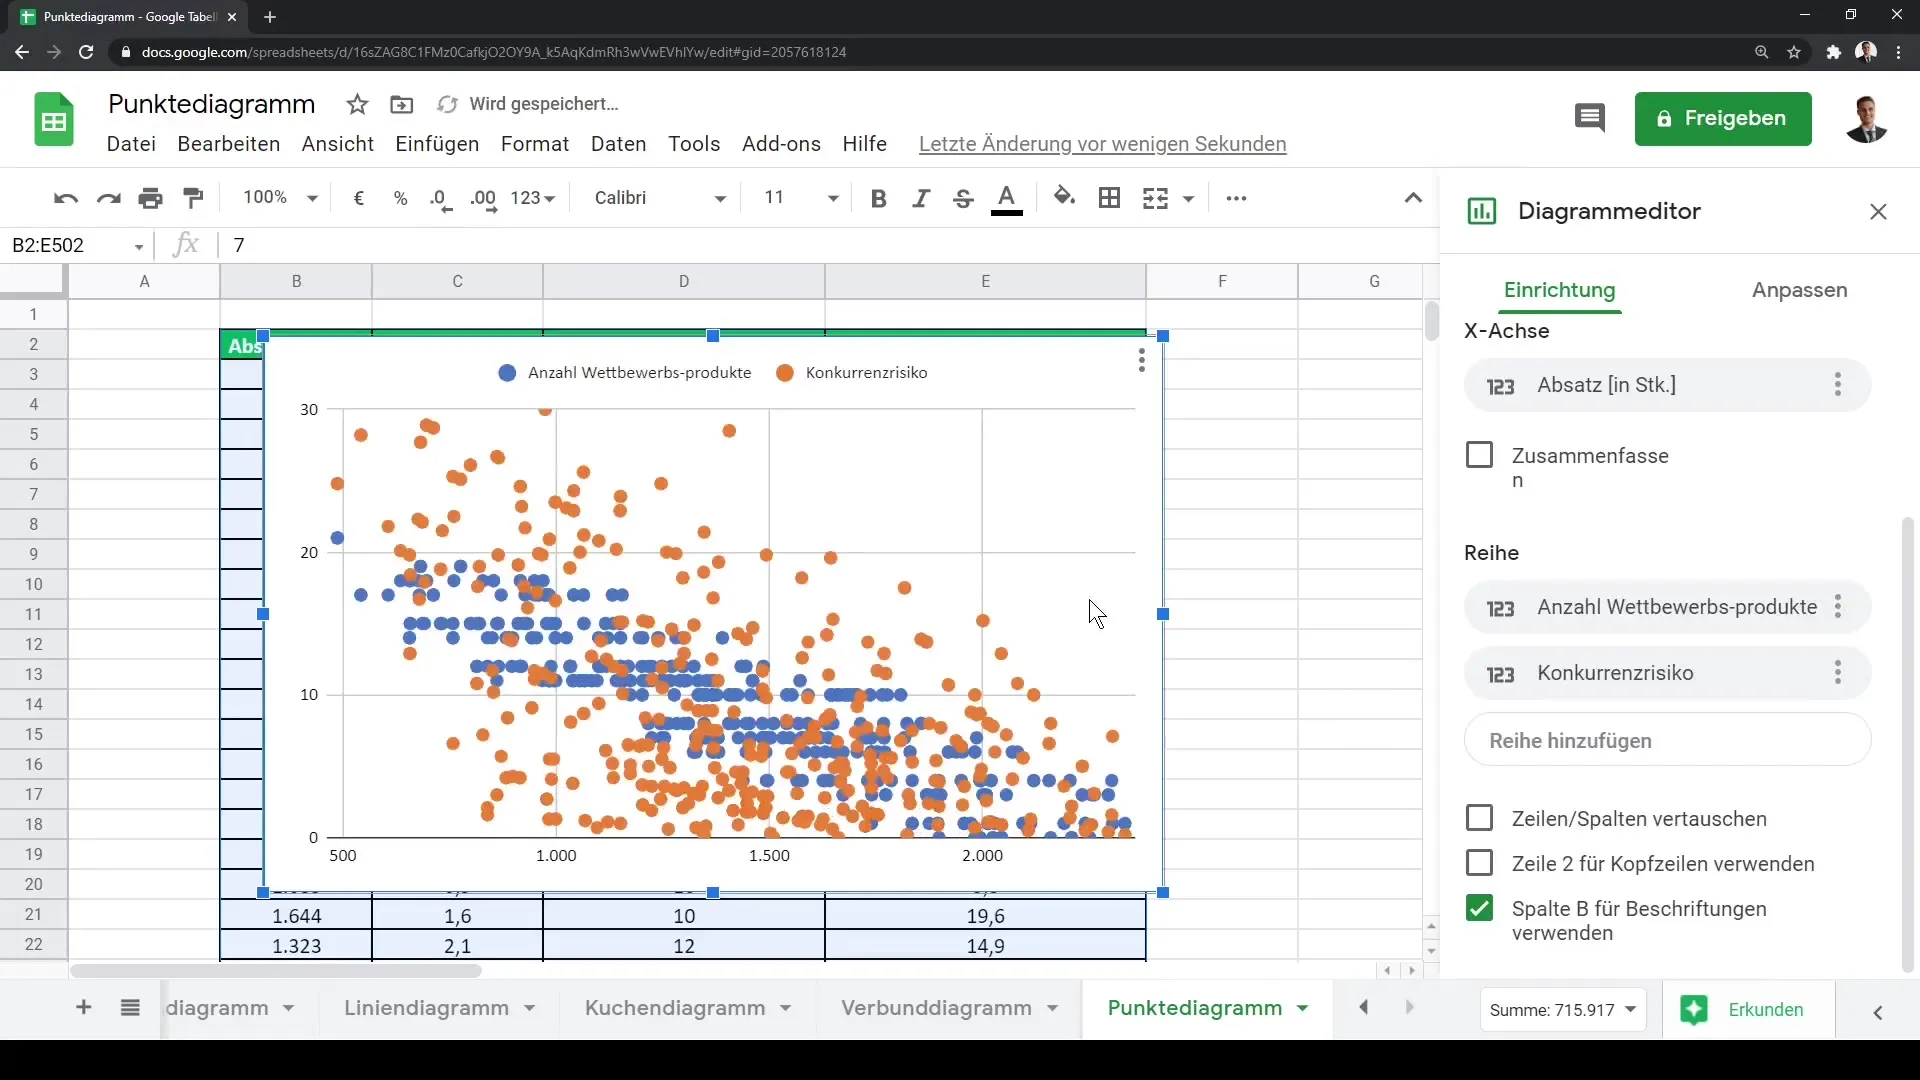This screenshot has width=1920, height=1080.
Task: Open Format menu
Action: 535,144
